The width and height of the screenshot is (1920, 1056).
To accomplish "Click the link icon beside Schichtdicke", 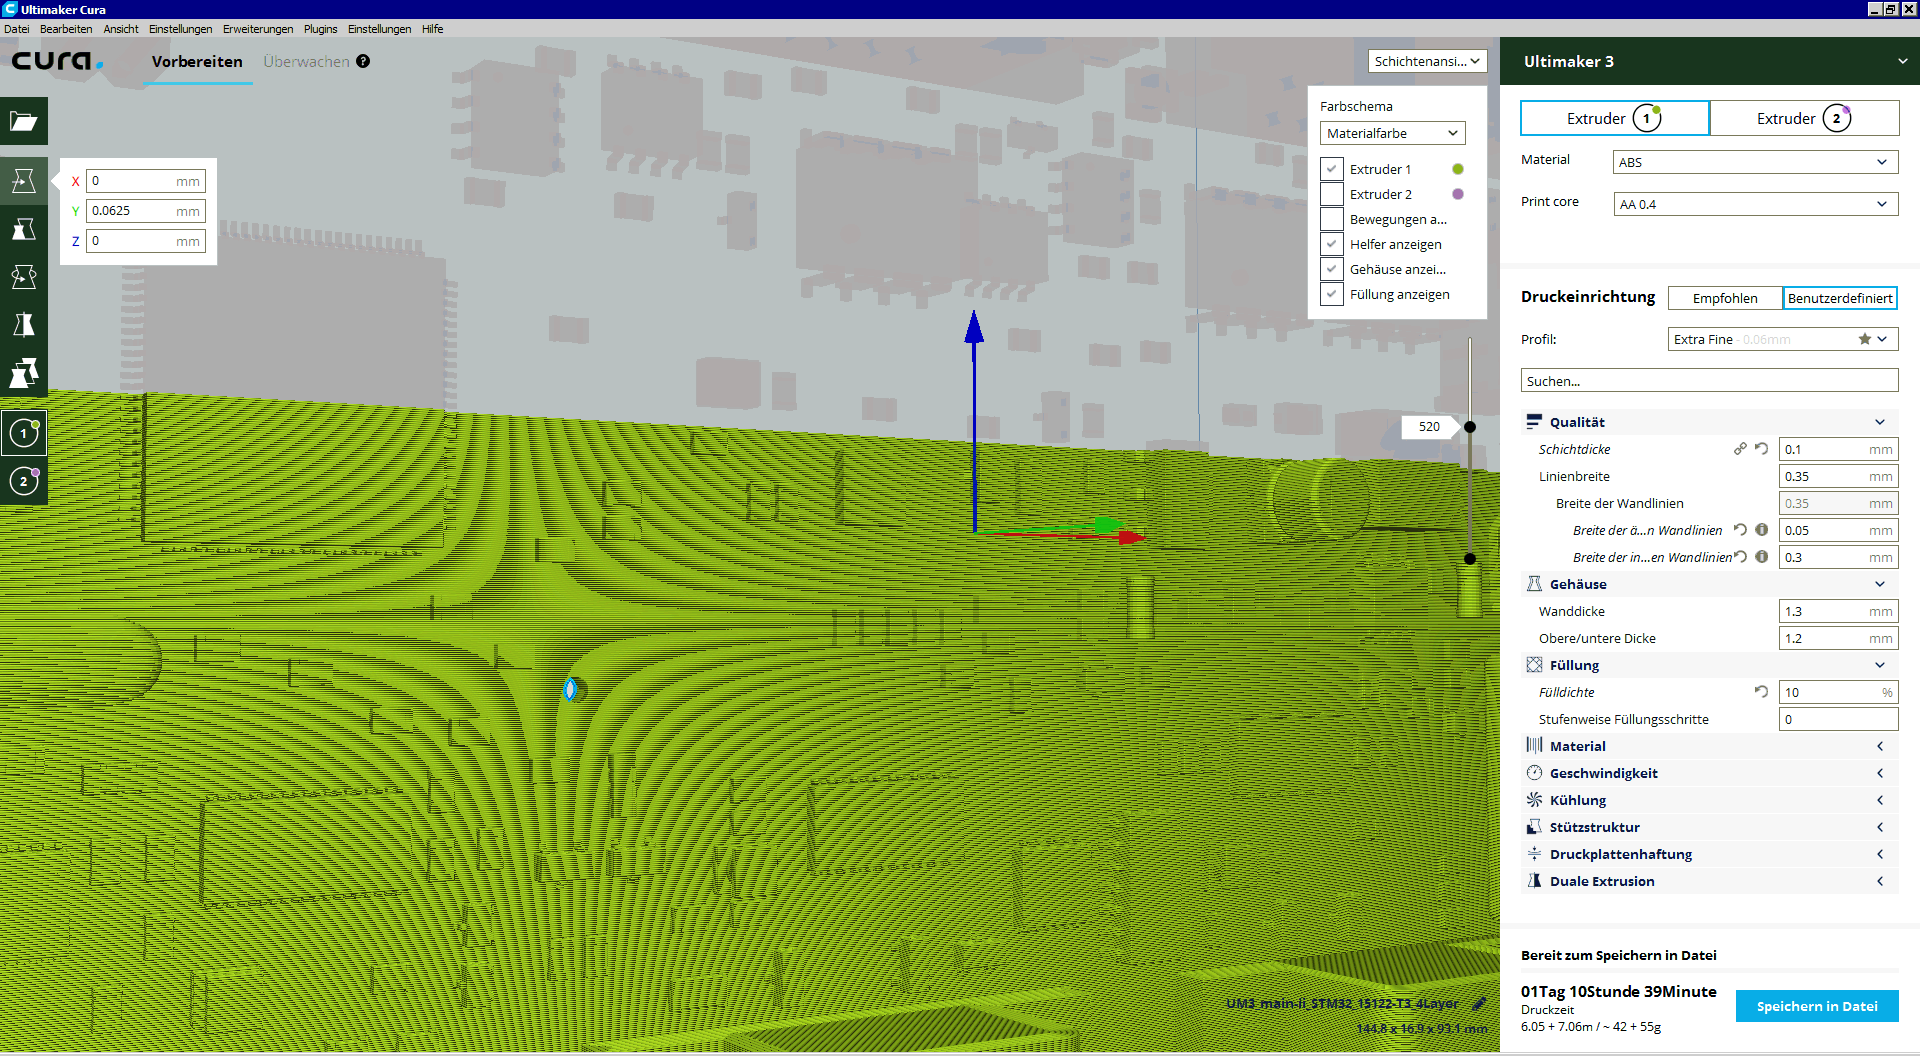I will 1740,449.
